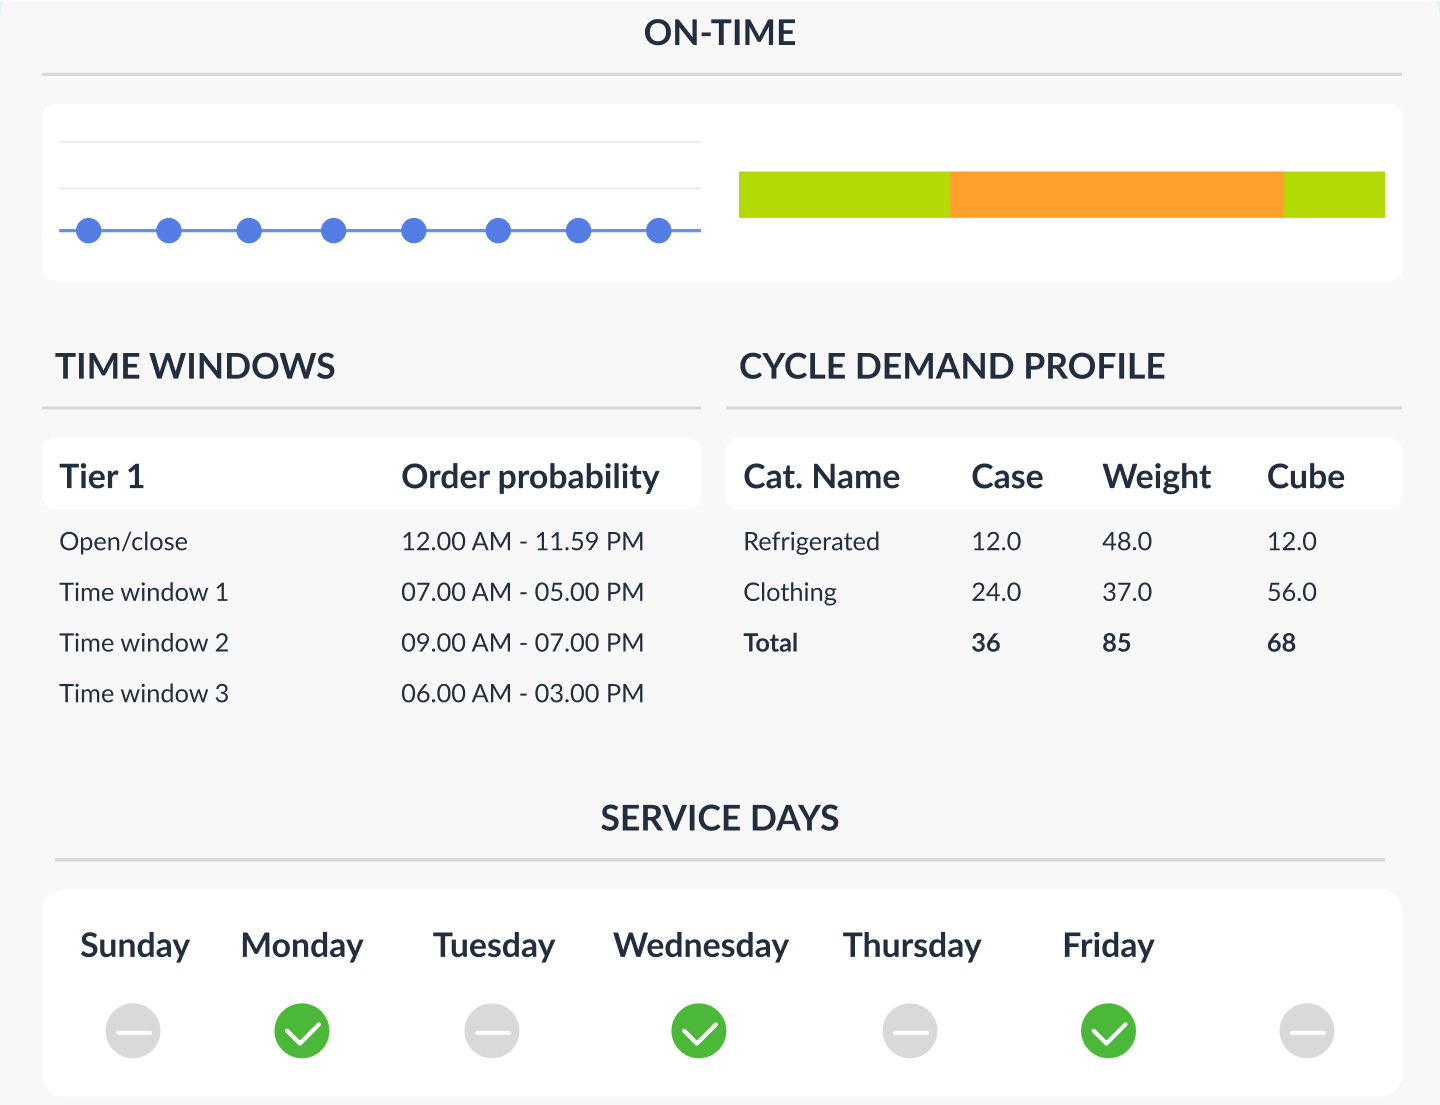This screenshot has height=1105, width=1440.
Task: Click the Monday day label
Action: point(302,946)
